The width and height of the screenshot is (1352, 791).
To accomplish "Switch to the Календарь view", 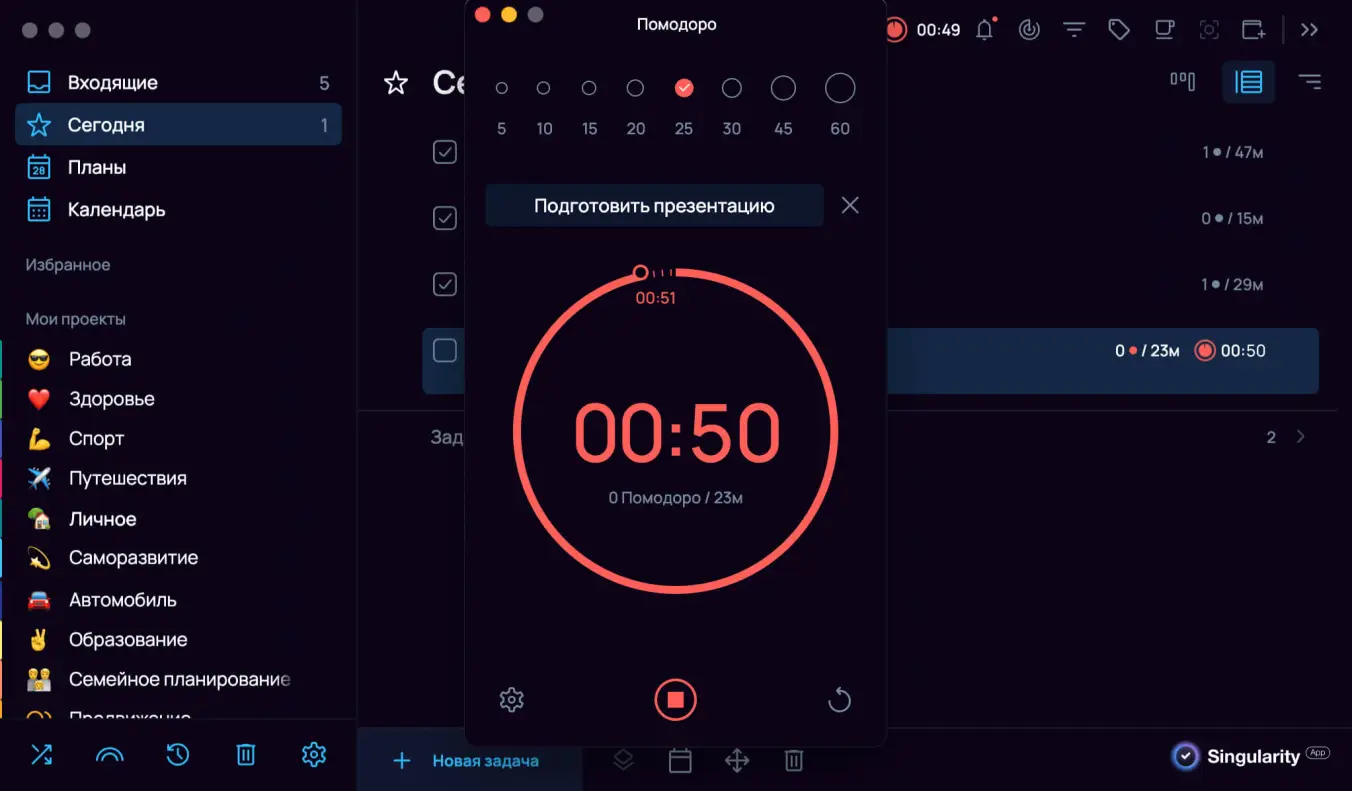I will tap(116, 210).
